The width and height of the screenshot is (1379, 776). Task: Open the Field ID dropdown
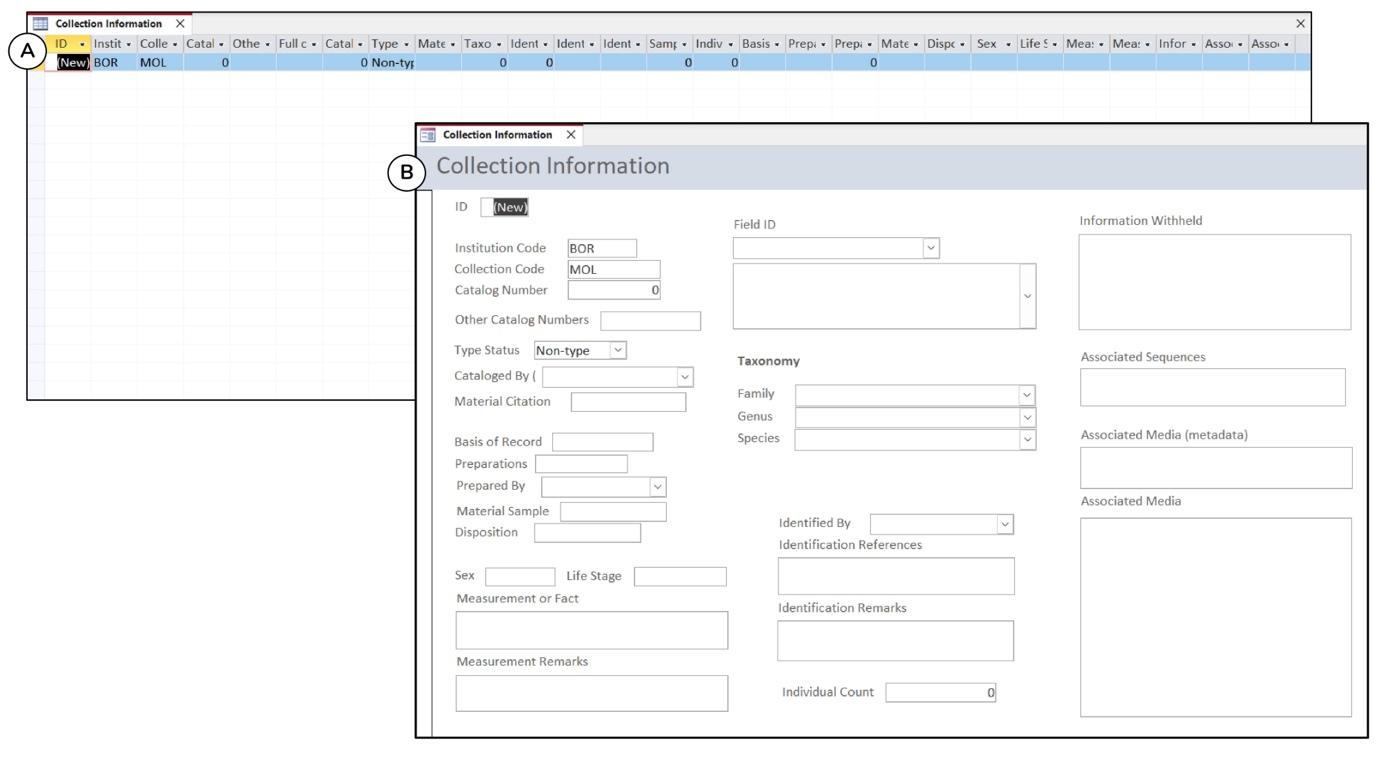click(x=931, y=247)
